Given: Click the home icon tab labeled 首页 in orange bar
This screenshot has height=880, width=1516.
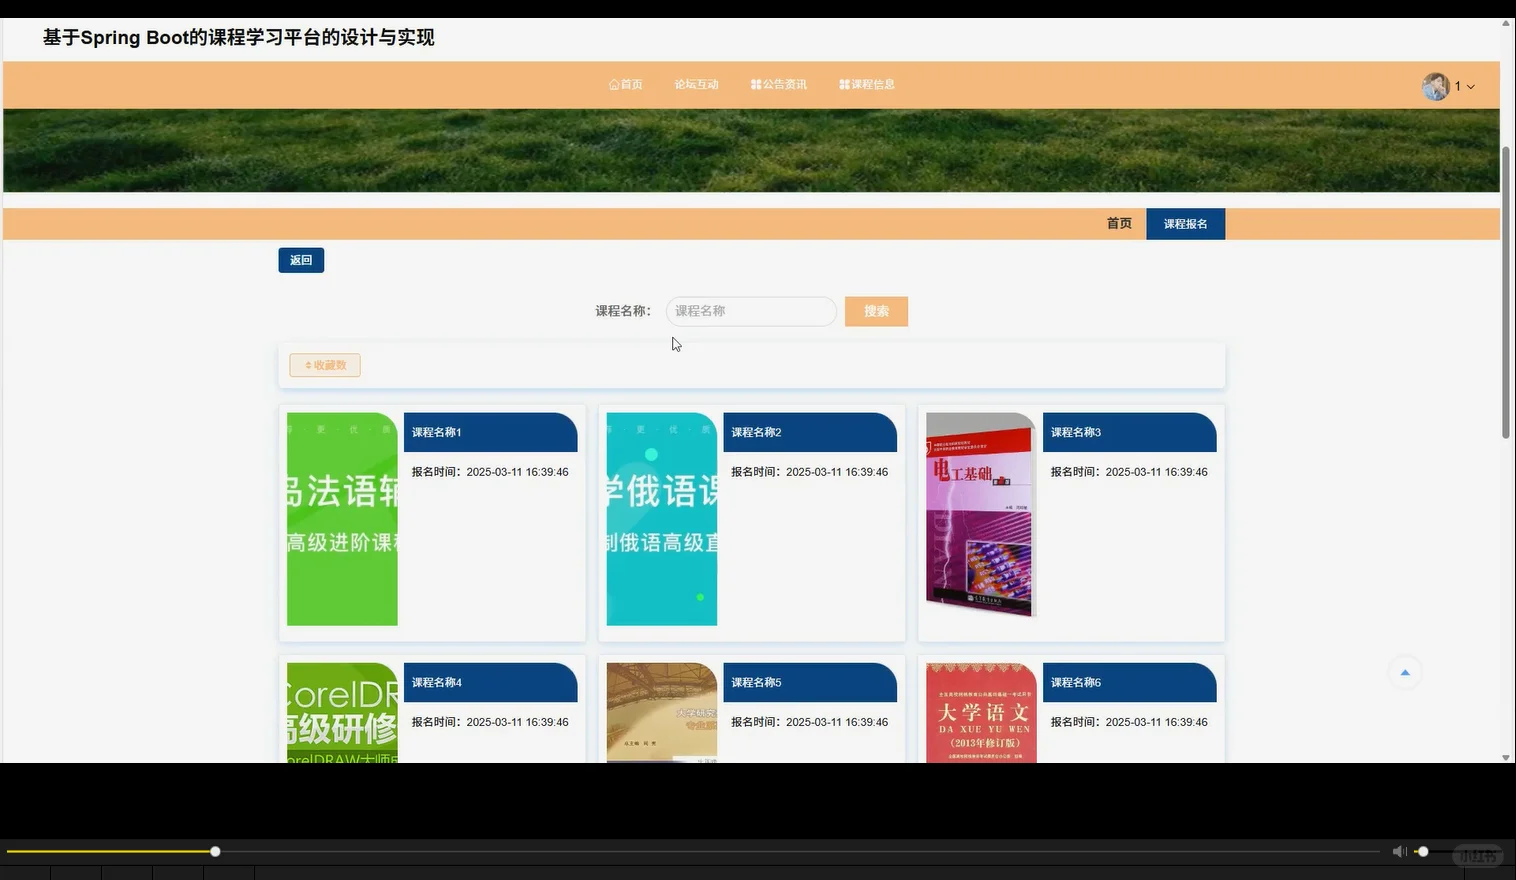Looking at the screenshot, I should (x=1118, y=223).
